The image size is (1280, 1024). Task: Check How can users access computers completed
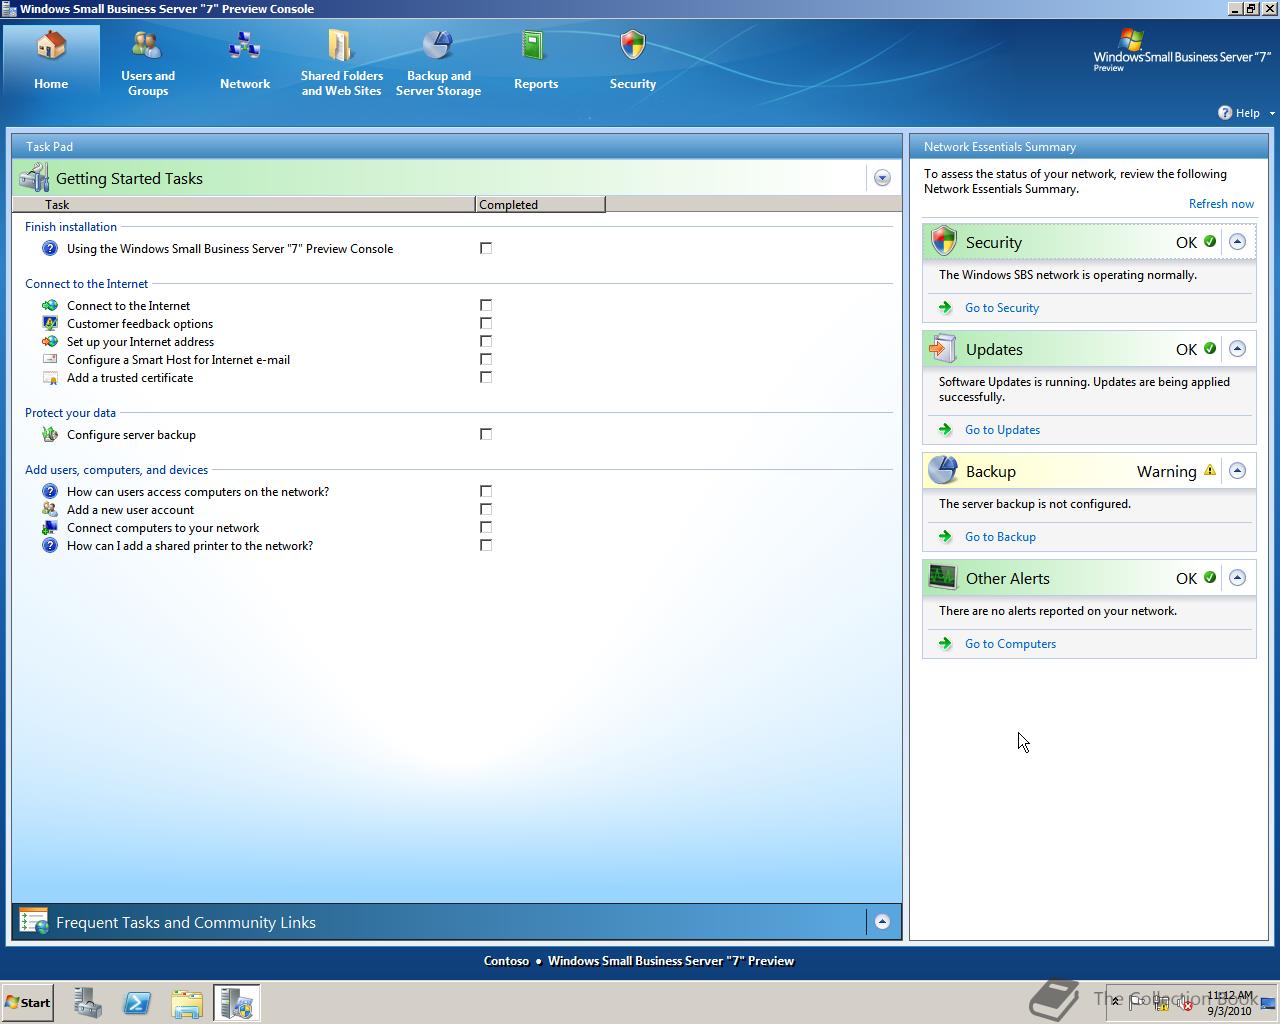pyautogui.click(x=486, y=491)
